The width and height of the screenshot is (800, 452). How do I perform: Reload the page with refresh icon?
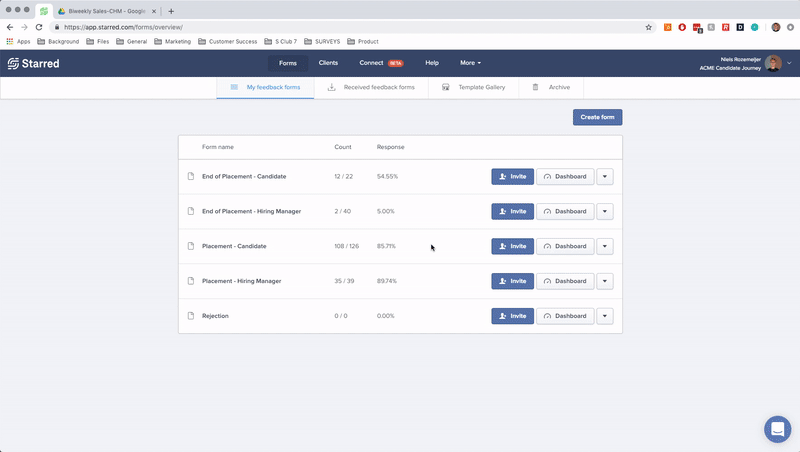[39, 27]
